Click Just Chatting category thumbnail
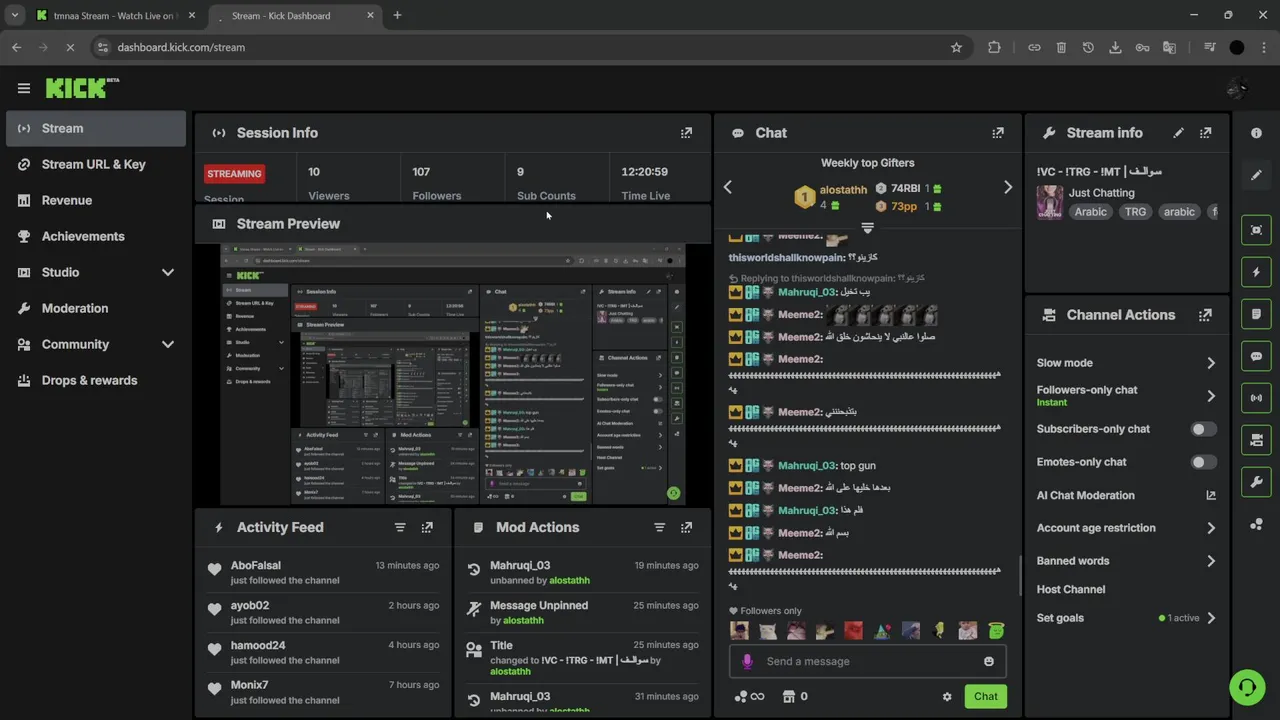 click(x=1049, y=202)
